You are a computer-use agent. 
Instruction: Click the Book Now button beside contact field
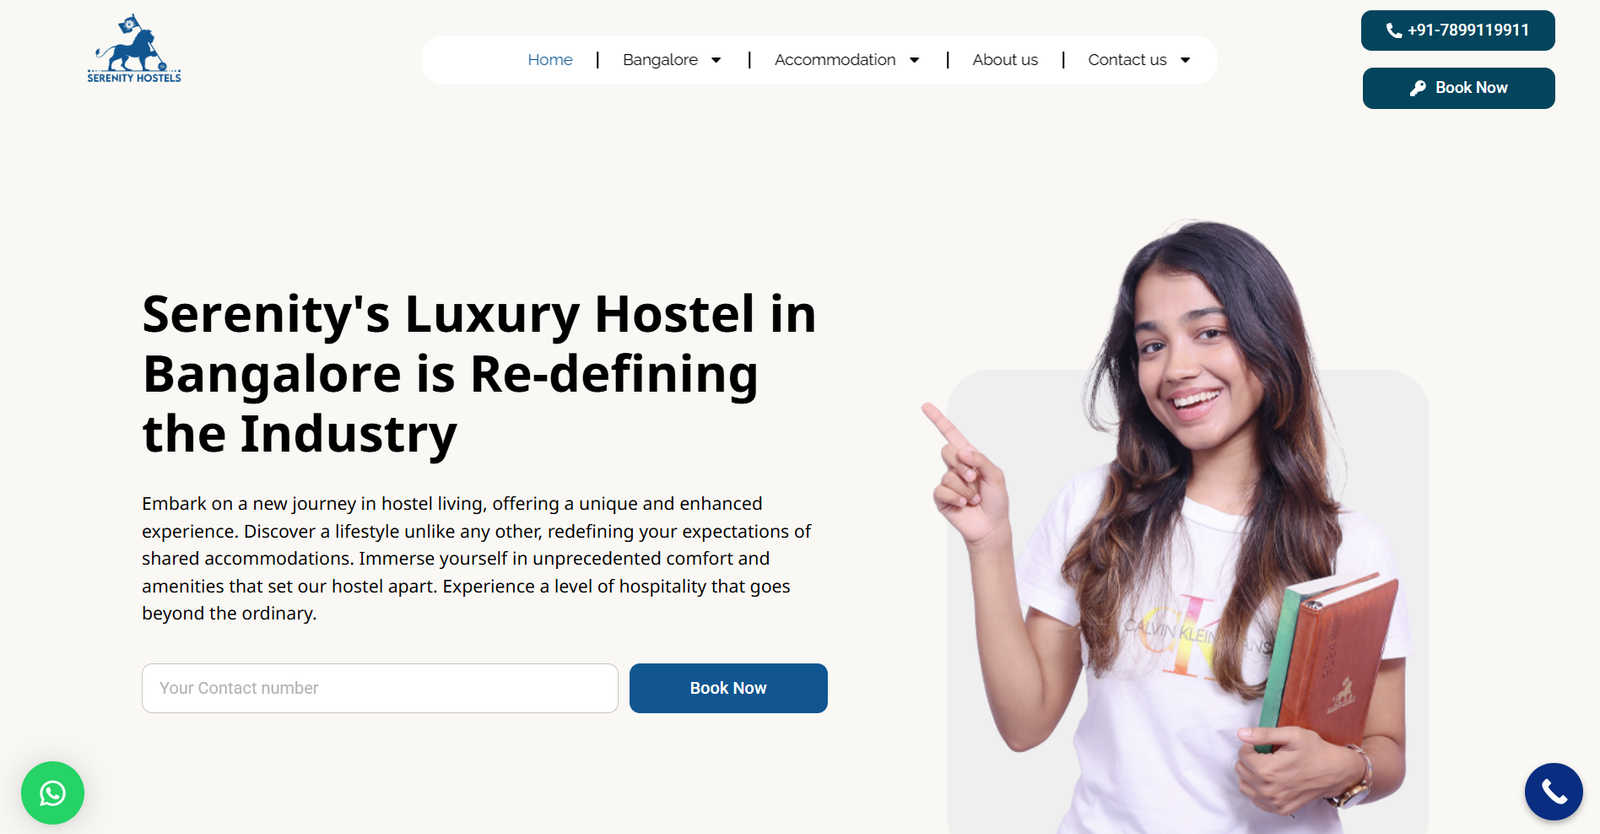[728, 688]
